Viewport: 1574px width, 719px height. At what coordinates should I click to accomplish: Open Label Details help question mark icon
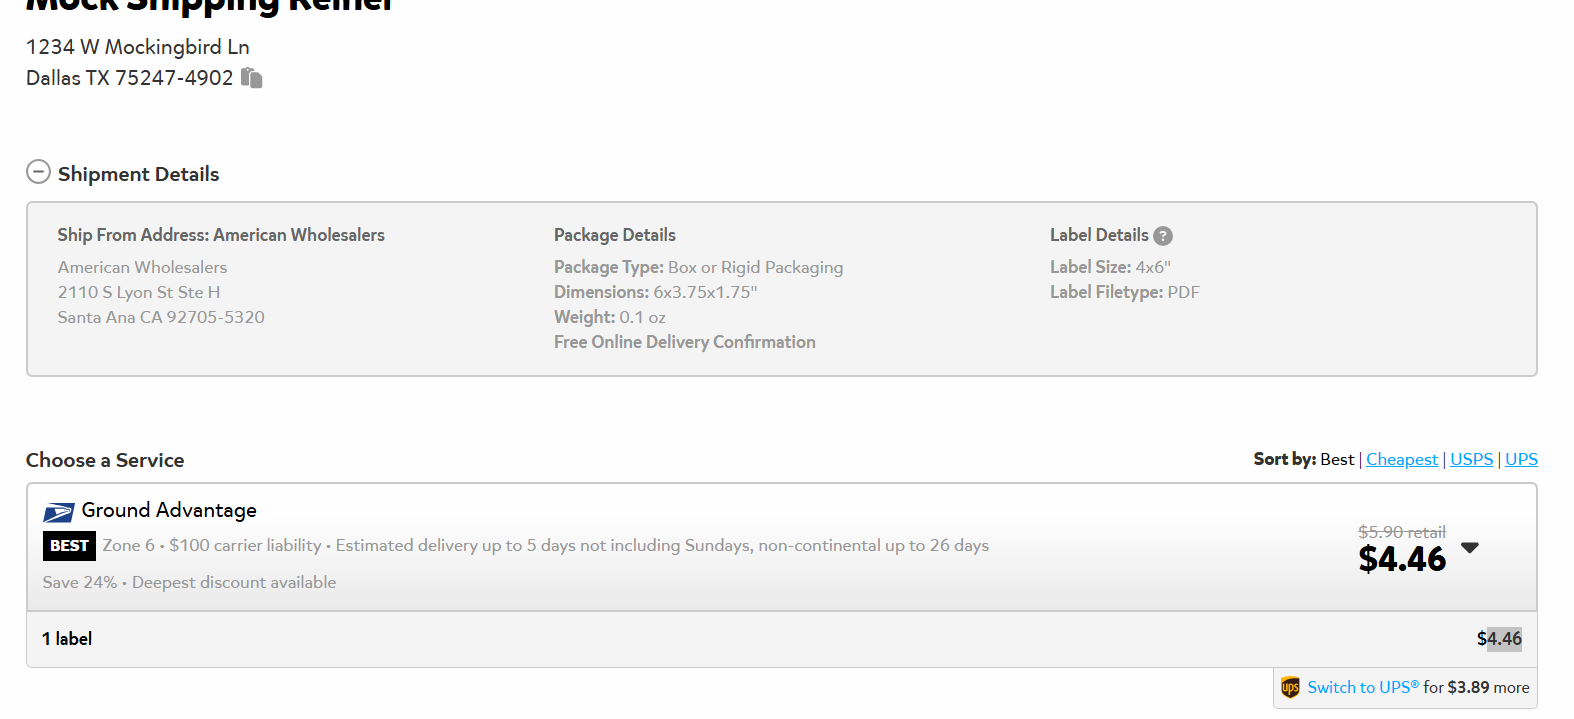point(1162,236)
